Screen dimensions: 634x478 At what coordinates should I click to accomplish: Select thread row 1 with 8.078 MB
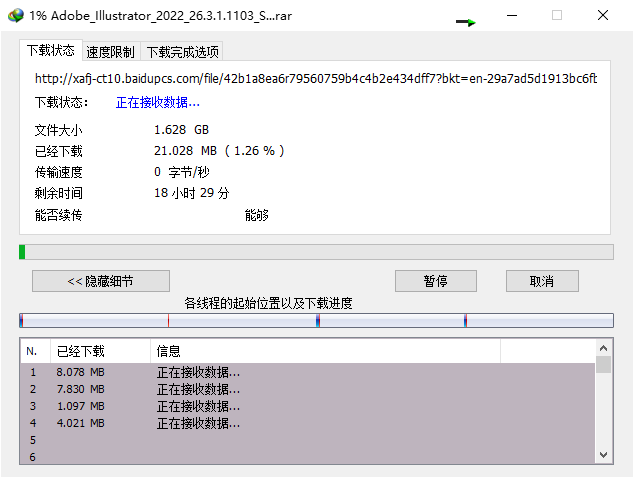coord(308,372)
